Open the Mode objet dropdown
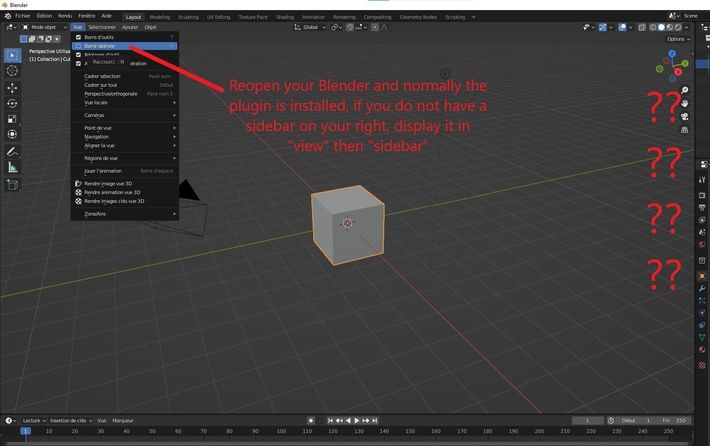Screen dimensions: 710x446 click(x=44, y=27)
